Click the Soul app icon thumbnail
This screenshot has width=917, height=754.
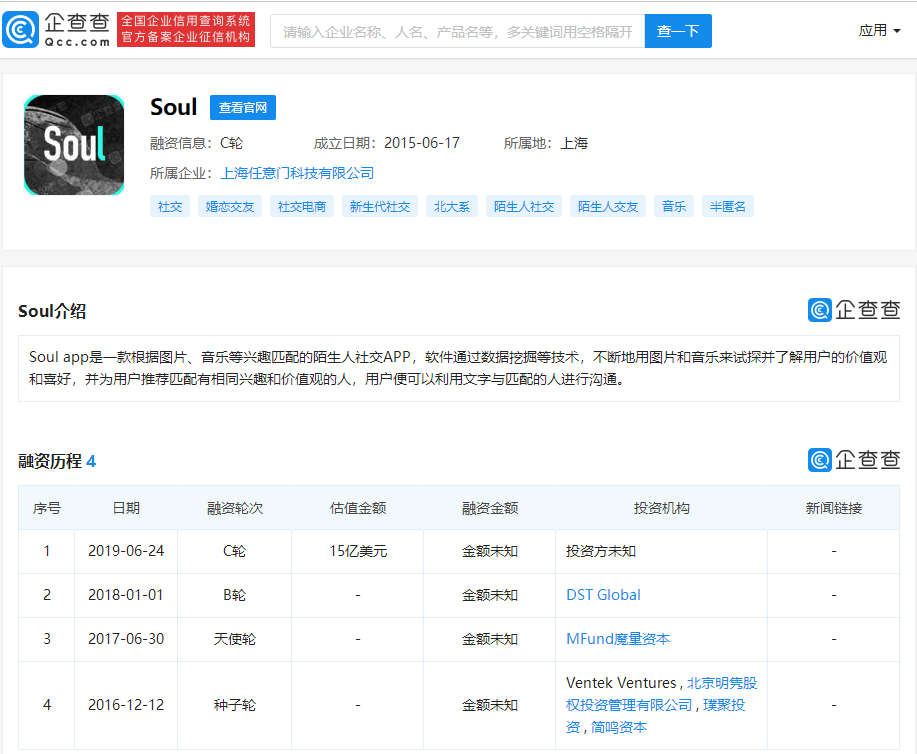(73, 145)
